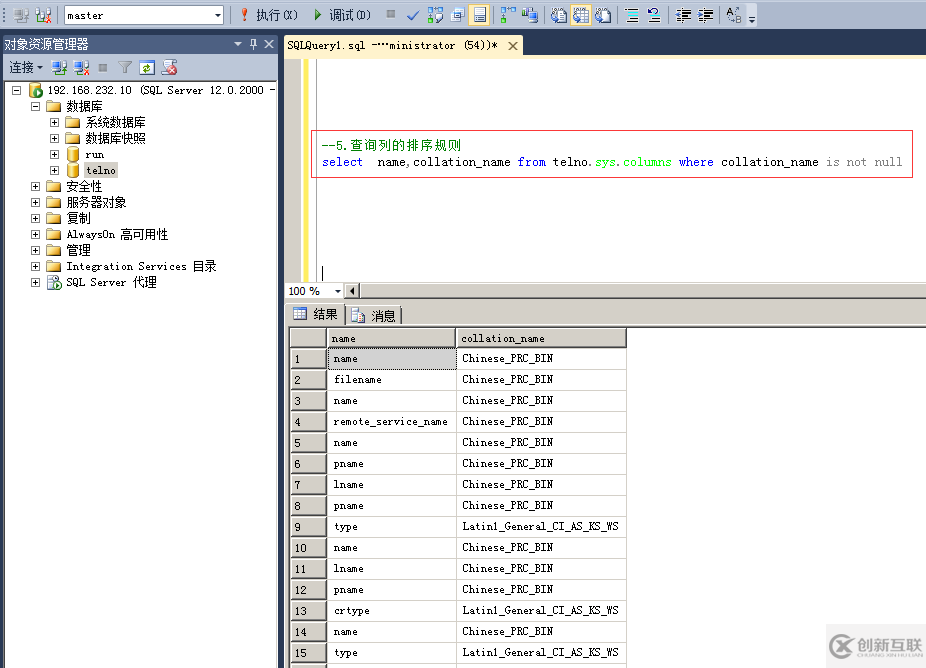Click the 调试(D) debug button
The image size is (926, 668).
[341, 15]
